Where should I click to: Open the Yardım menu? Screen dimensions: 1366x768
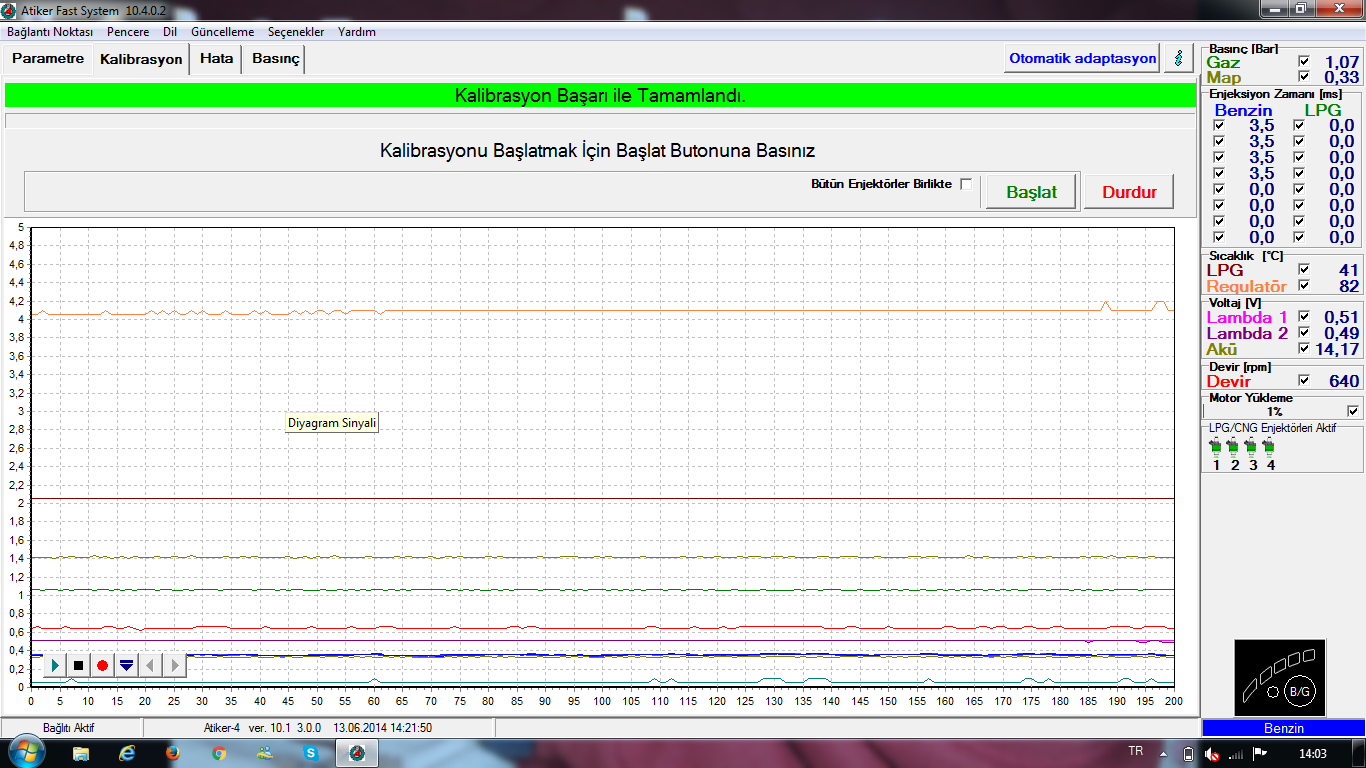tap(357, 32)
